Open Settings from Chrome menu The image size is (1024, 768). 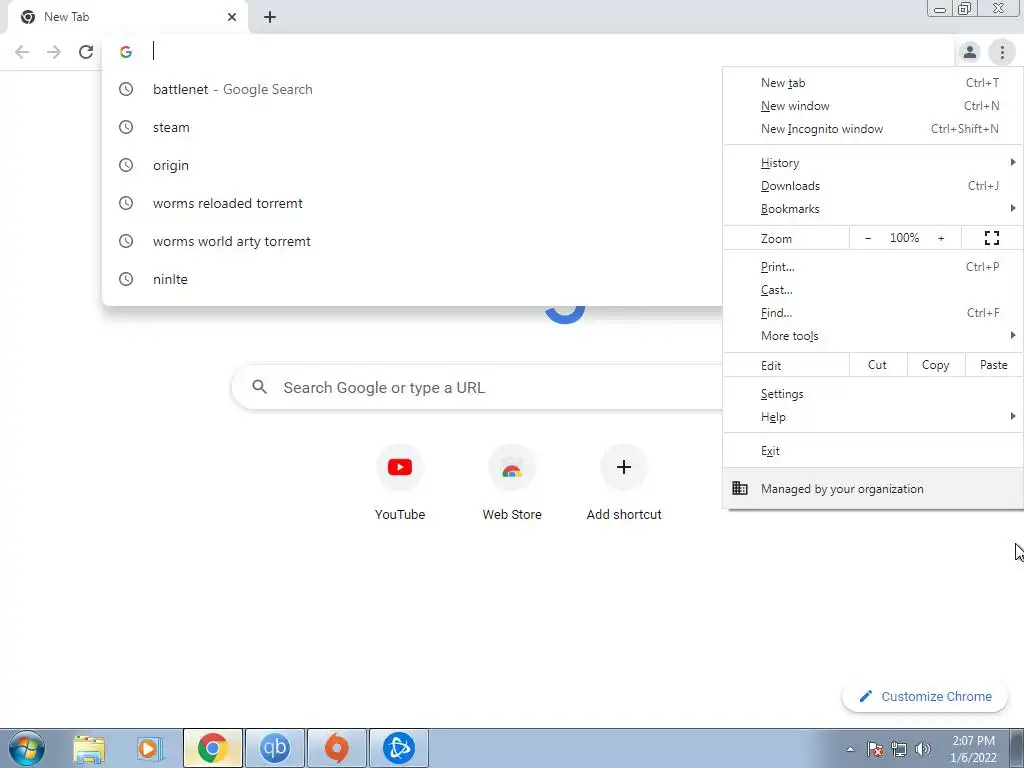pyautogui.click(x=872, y=394)
